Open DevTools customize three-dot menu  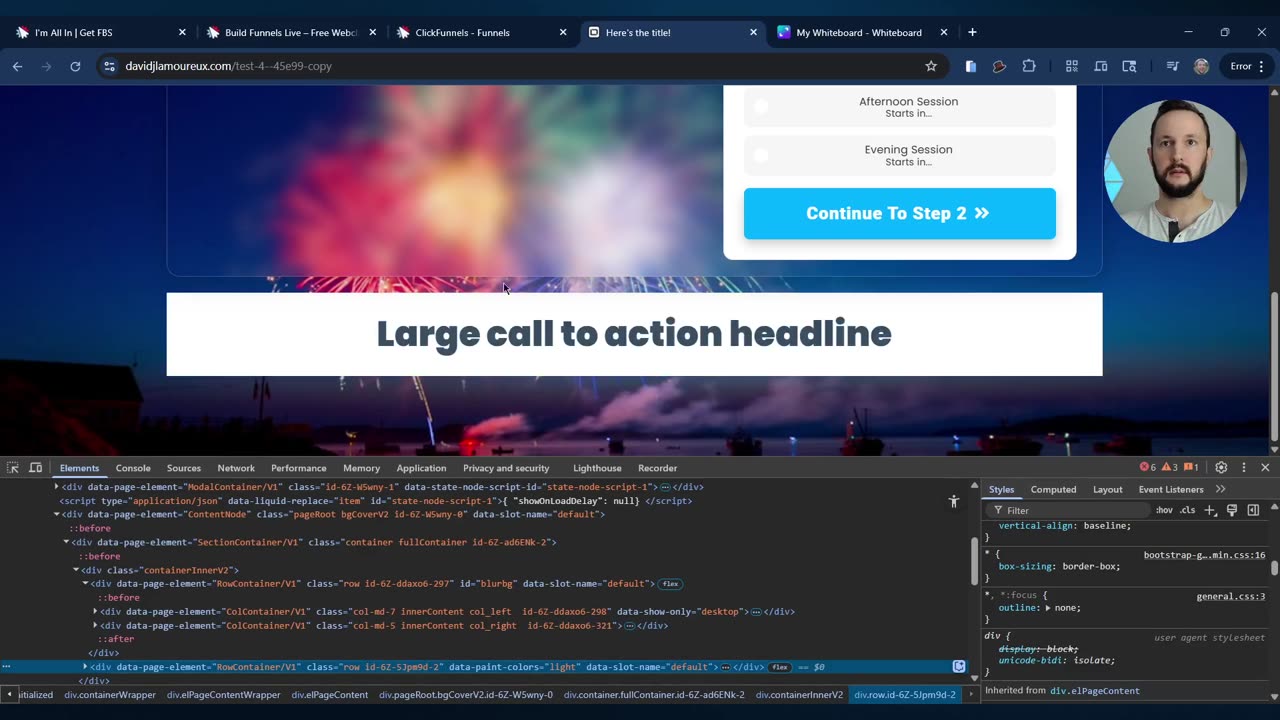(1244, 468)
